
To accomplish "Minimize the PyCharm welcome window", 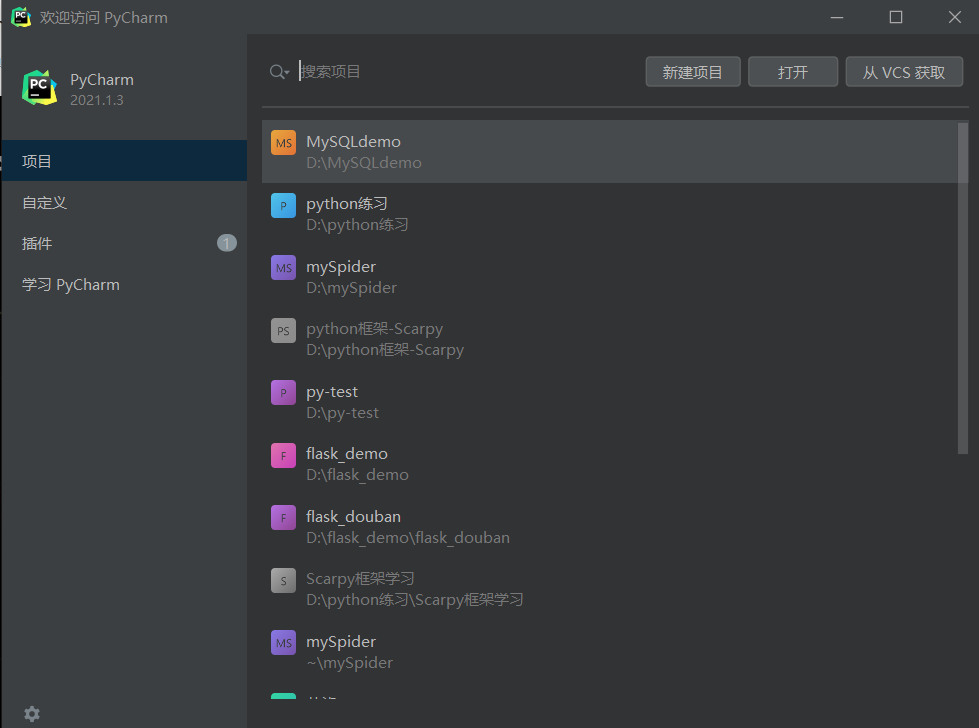I will tap(837, 17).
